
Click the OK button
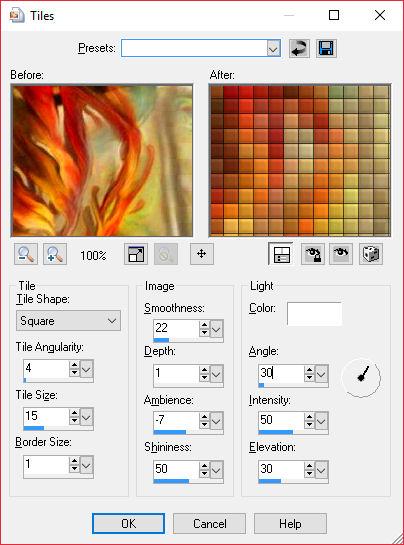coord(128,523)
